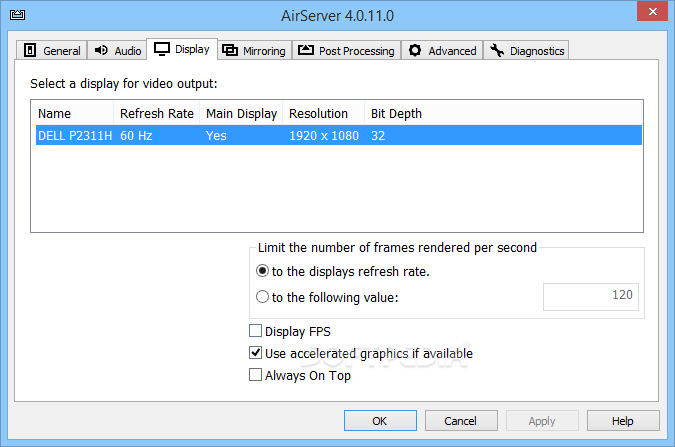Select the Display tab label
675x447 pixels.
click(x=192, y=49)
